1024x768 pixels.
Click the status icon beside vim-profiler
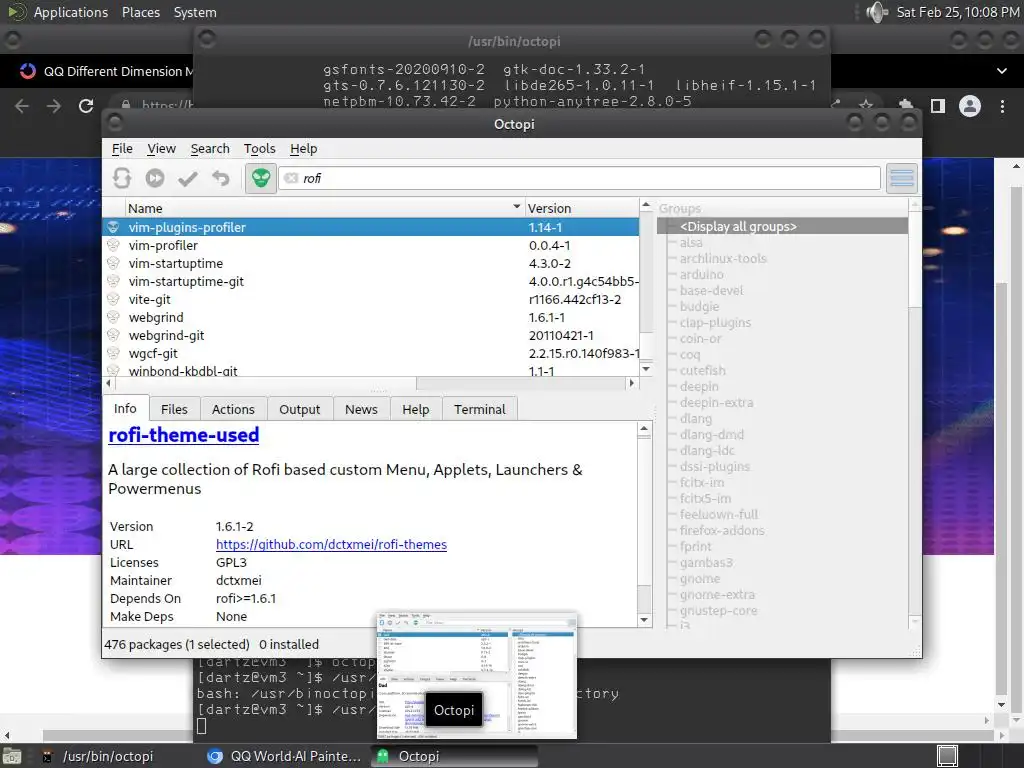[114, 245]
